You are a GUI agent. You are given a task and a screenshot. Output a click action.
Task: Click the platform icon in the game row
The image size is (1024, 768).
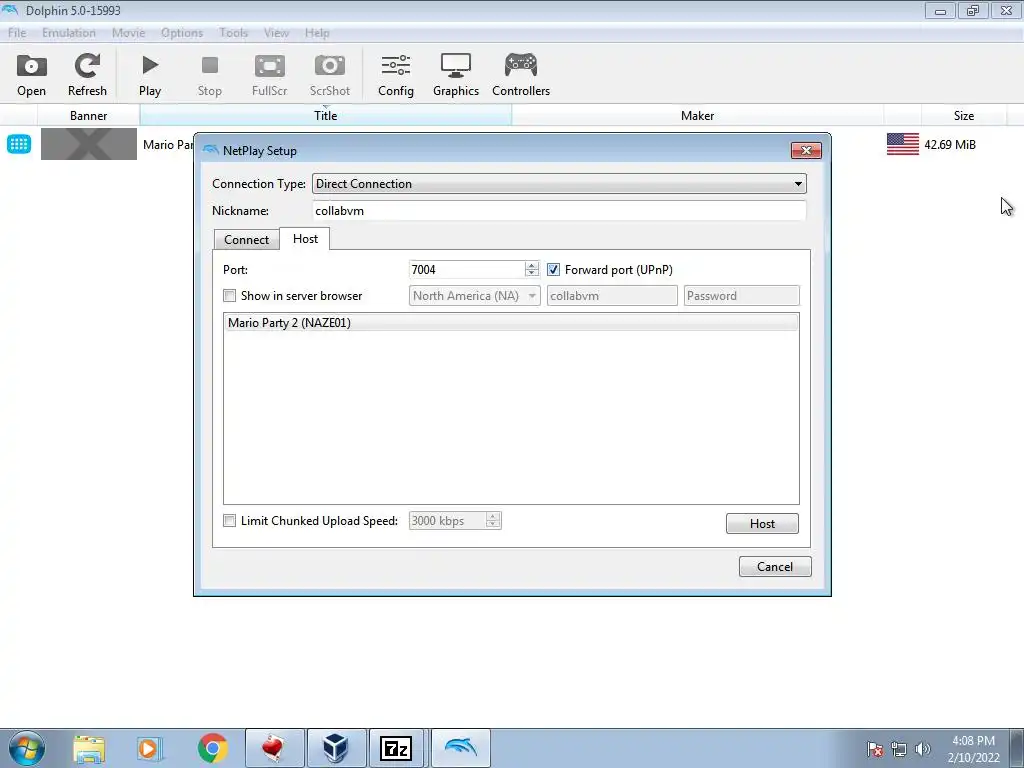19,144
